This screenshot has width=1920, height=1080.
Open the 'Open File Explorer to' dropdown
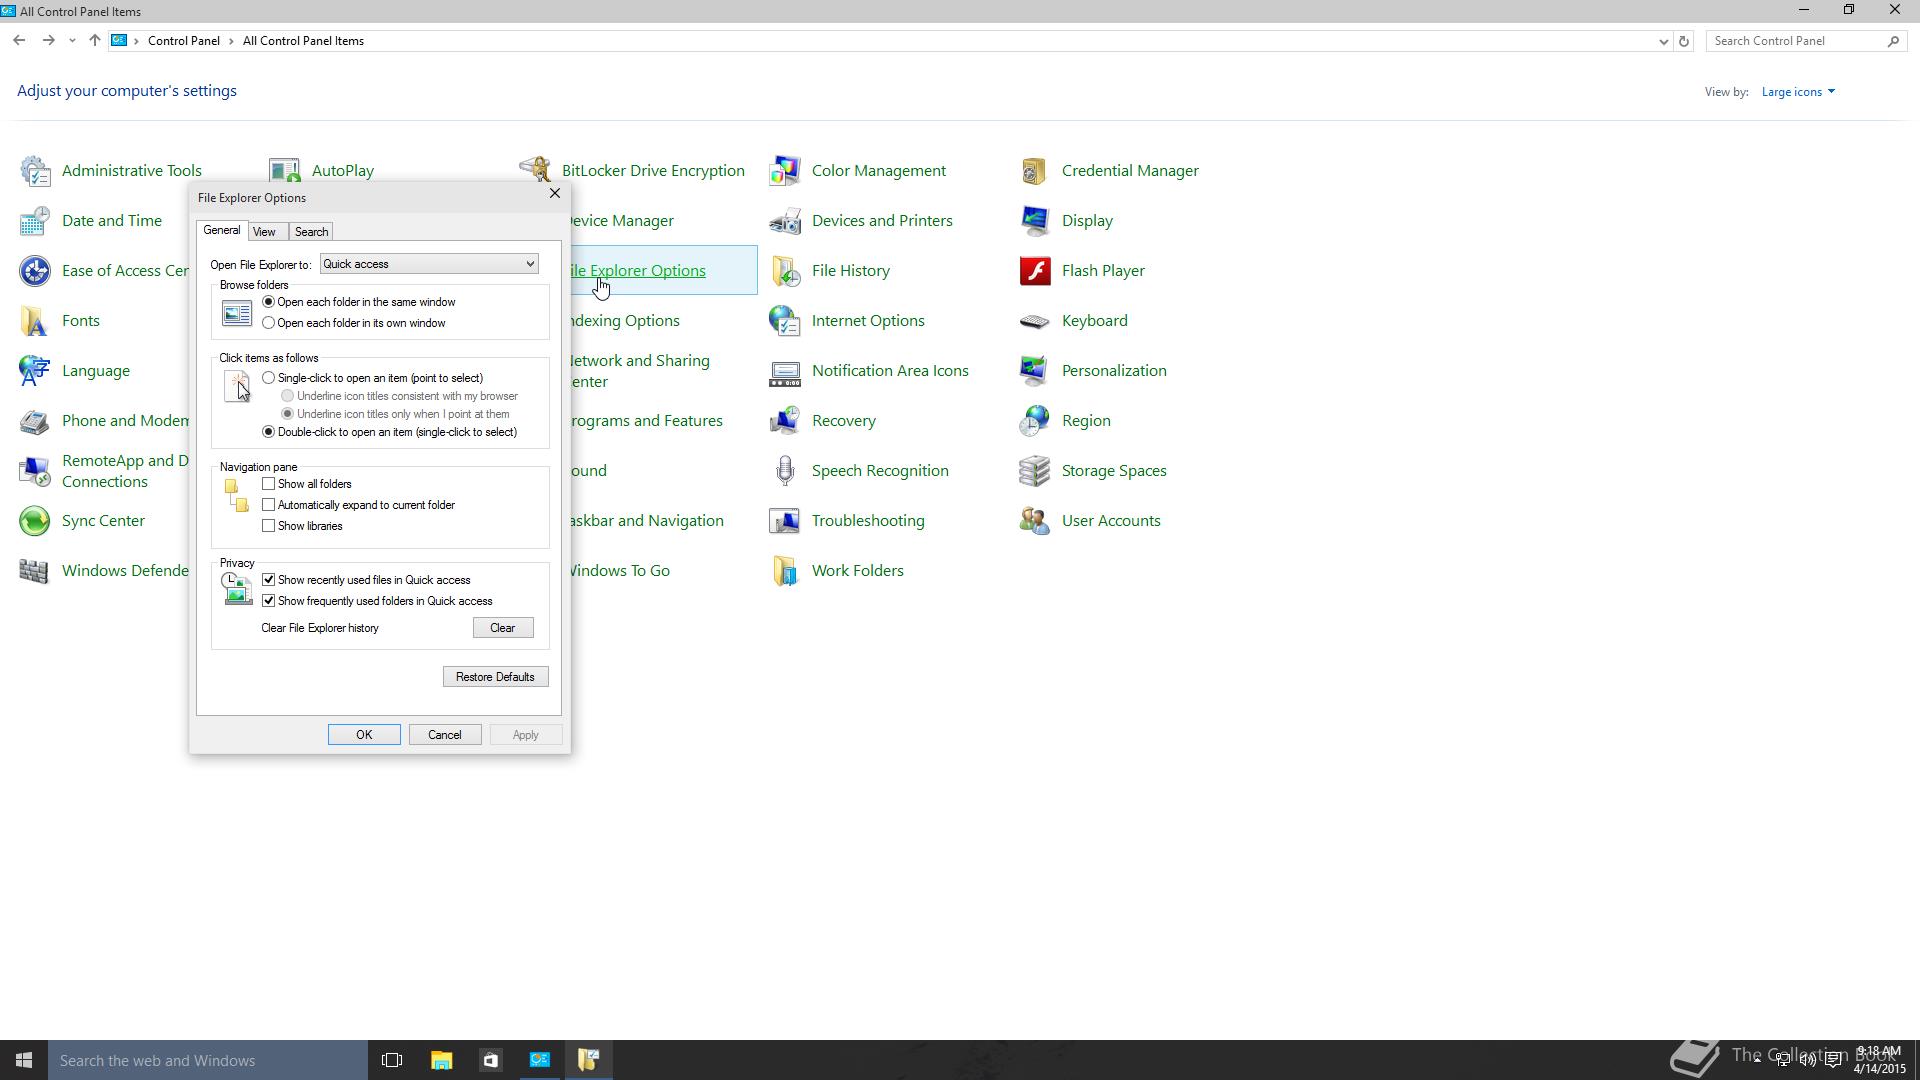click(429, 264)
